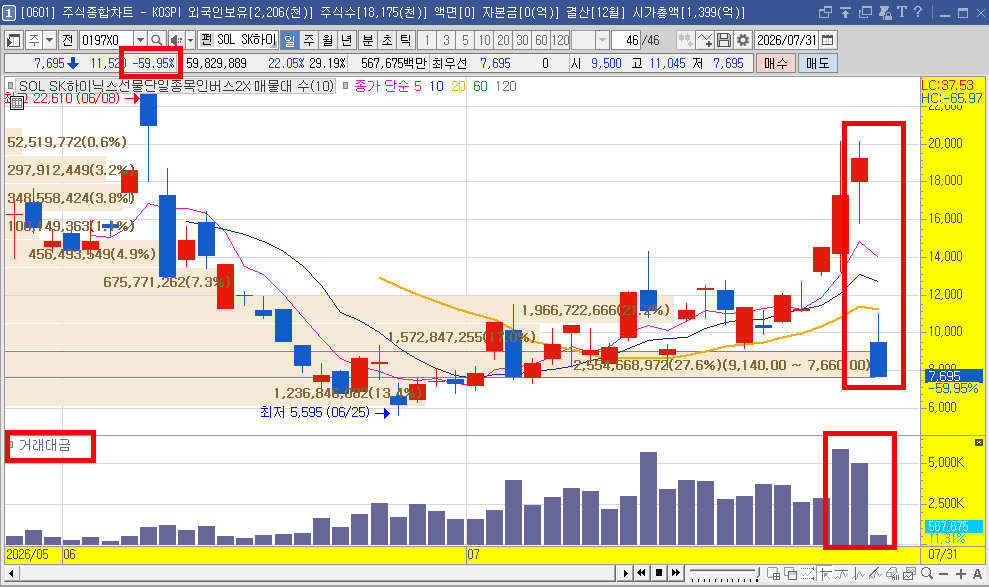Open chart settings gear icon
The image size is (989, 587).
(743, 40)
